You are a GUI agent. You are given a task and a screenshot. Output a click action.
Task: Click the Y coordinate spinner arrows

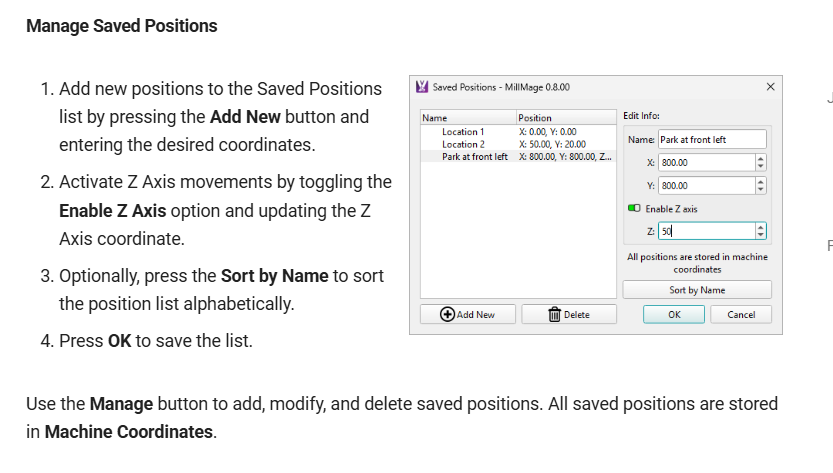pyautogui.click(x=761, y=185)
